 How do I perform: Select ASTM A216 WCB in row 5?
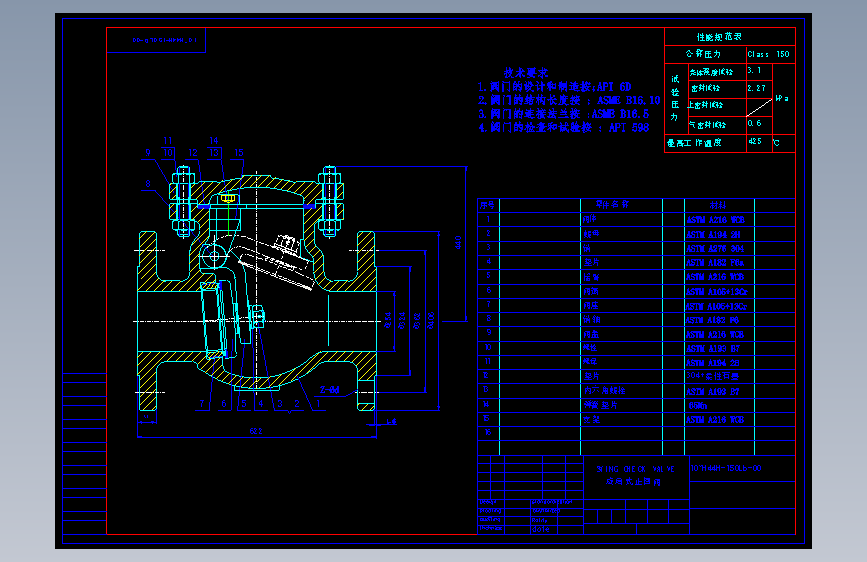(715, 277)
